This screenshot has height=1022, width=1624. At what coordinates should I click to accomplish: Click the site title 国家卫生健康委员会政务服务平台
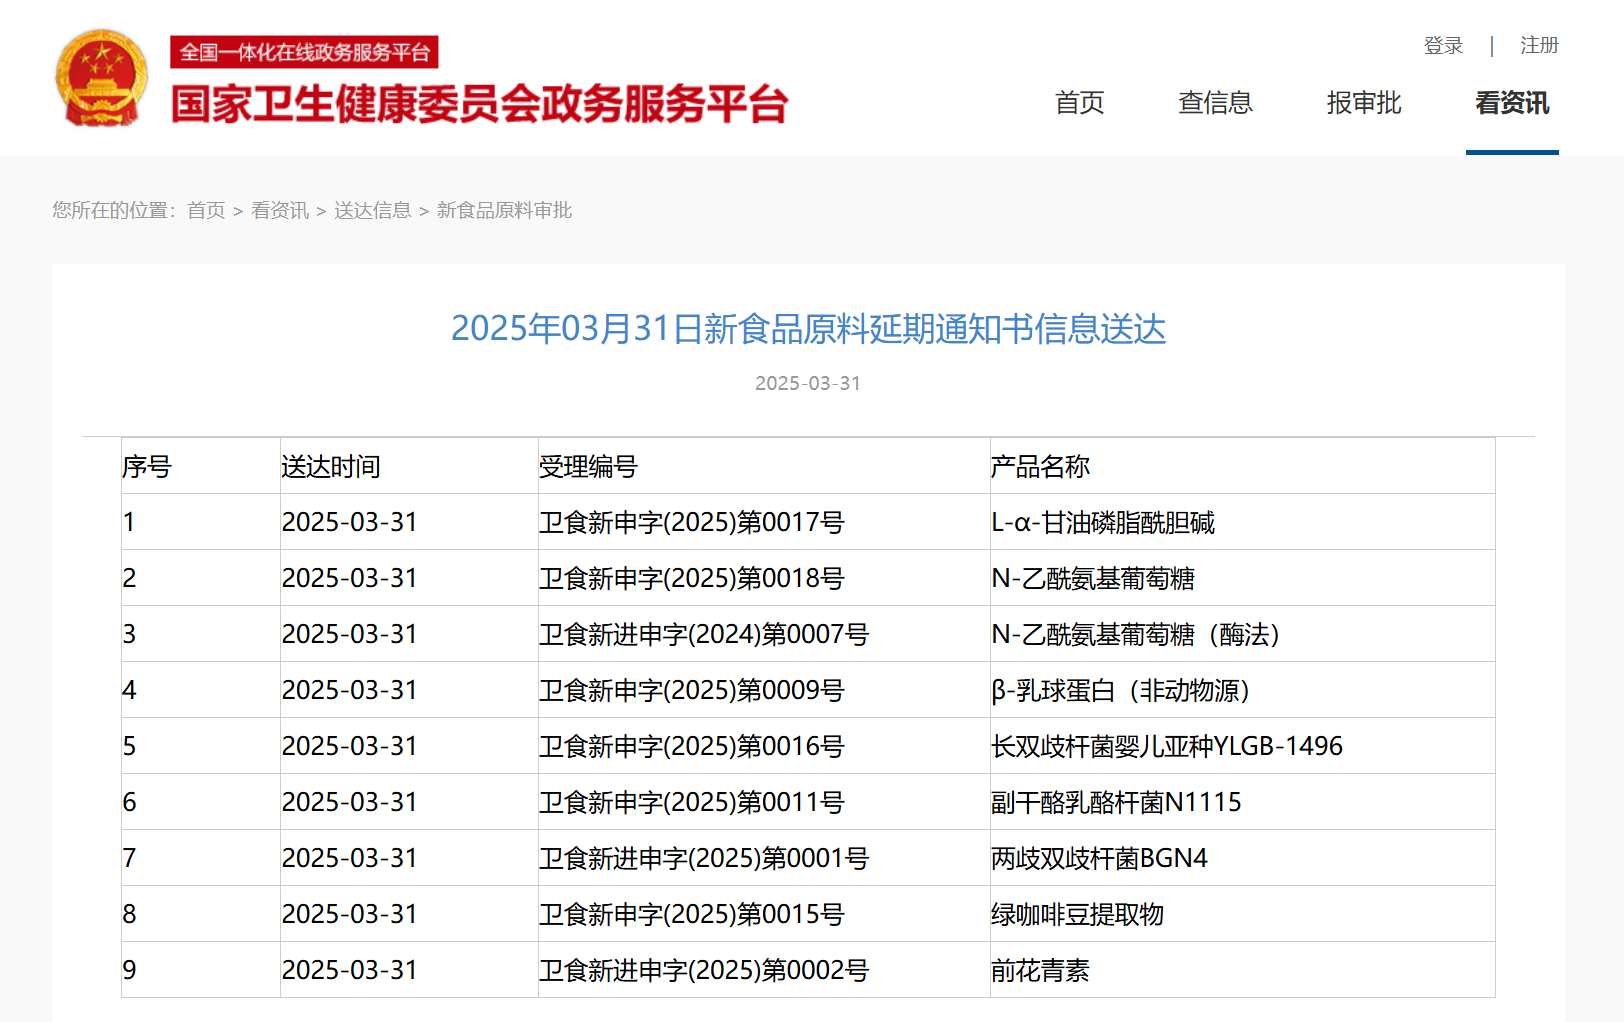[479, 104]
